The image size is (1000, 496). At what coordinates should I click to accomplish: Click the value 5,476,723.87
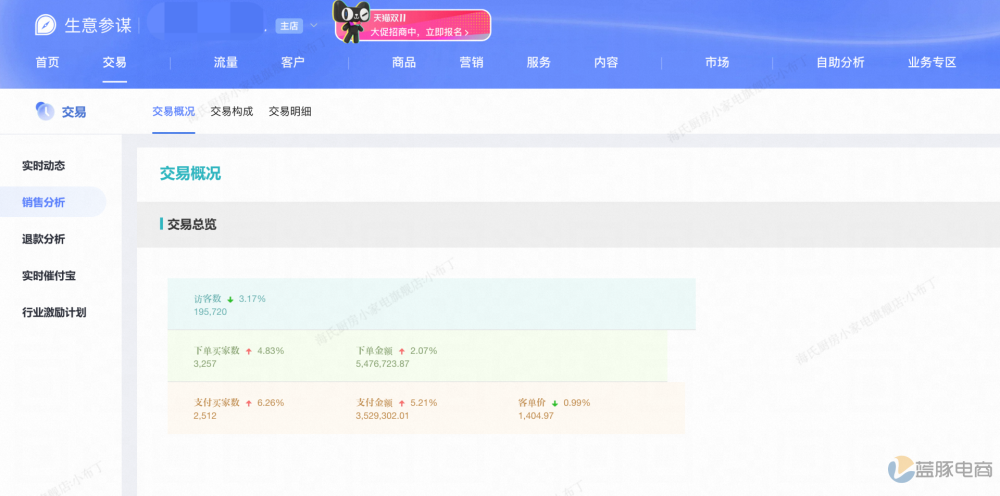(x=383, y=364)
